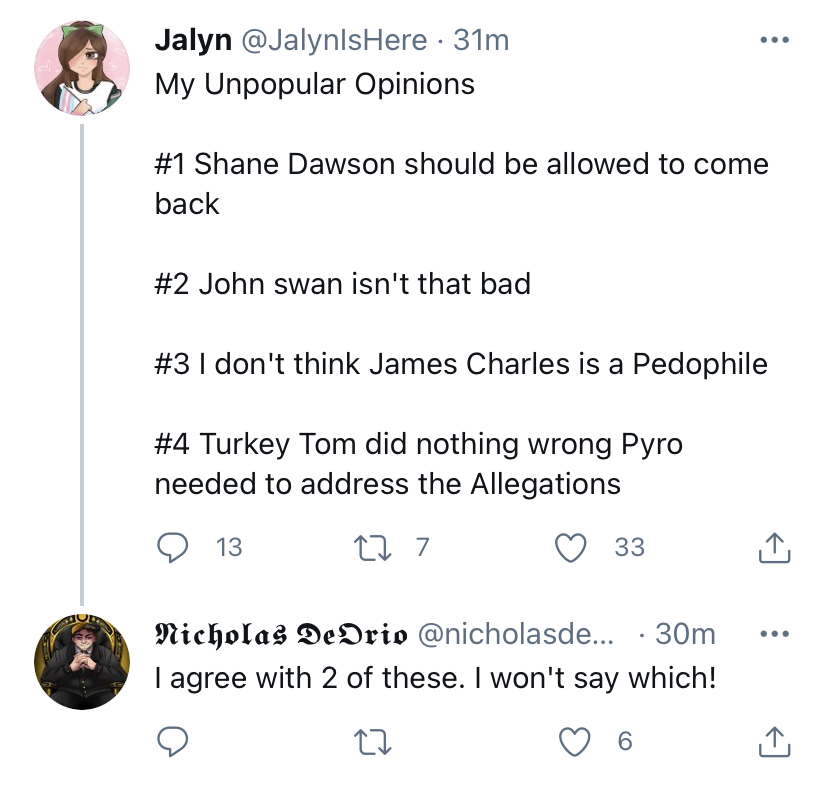Open Nicholas DeOrio display name link
This screenshot has height=785, width=828.
point(281,634)
